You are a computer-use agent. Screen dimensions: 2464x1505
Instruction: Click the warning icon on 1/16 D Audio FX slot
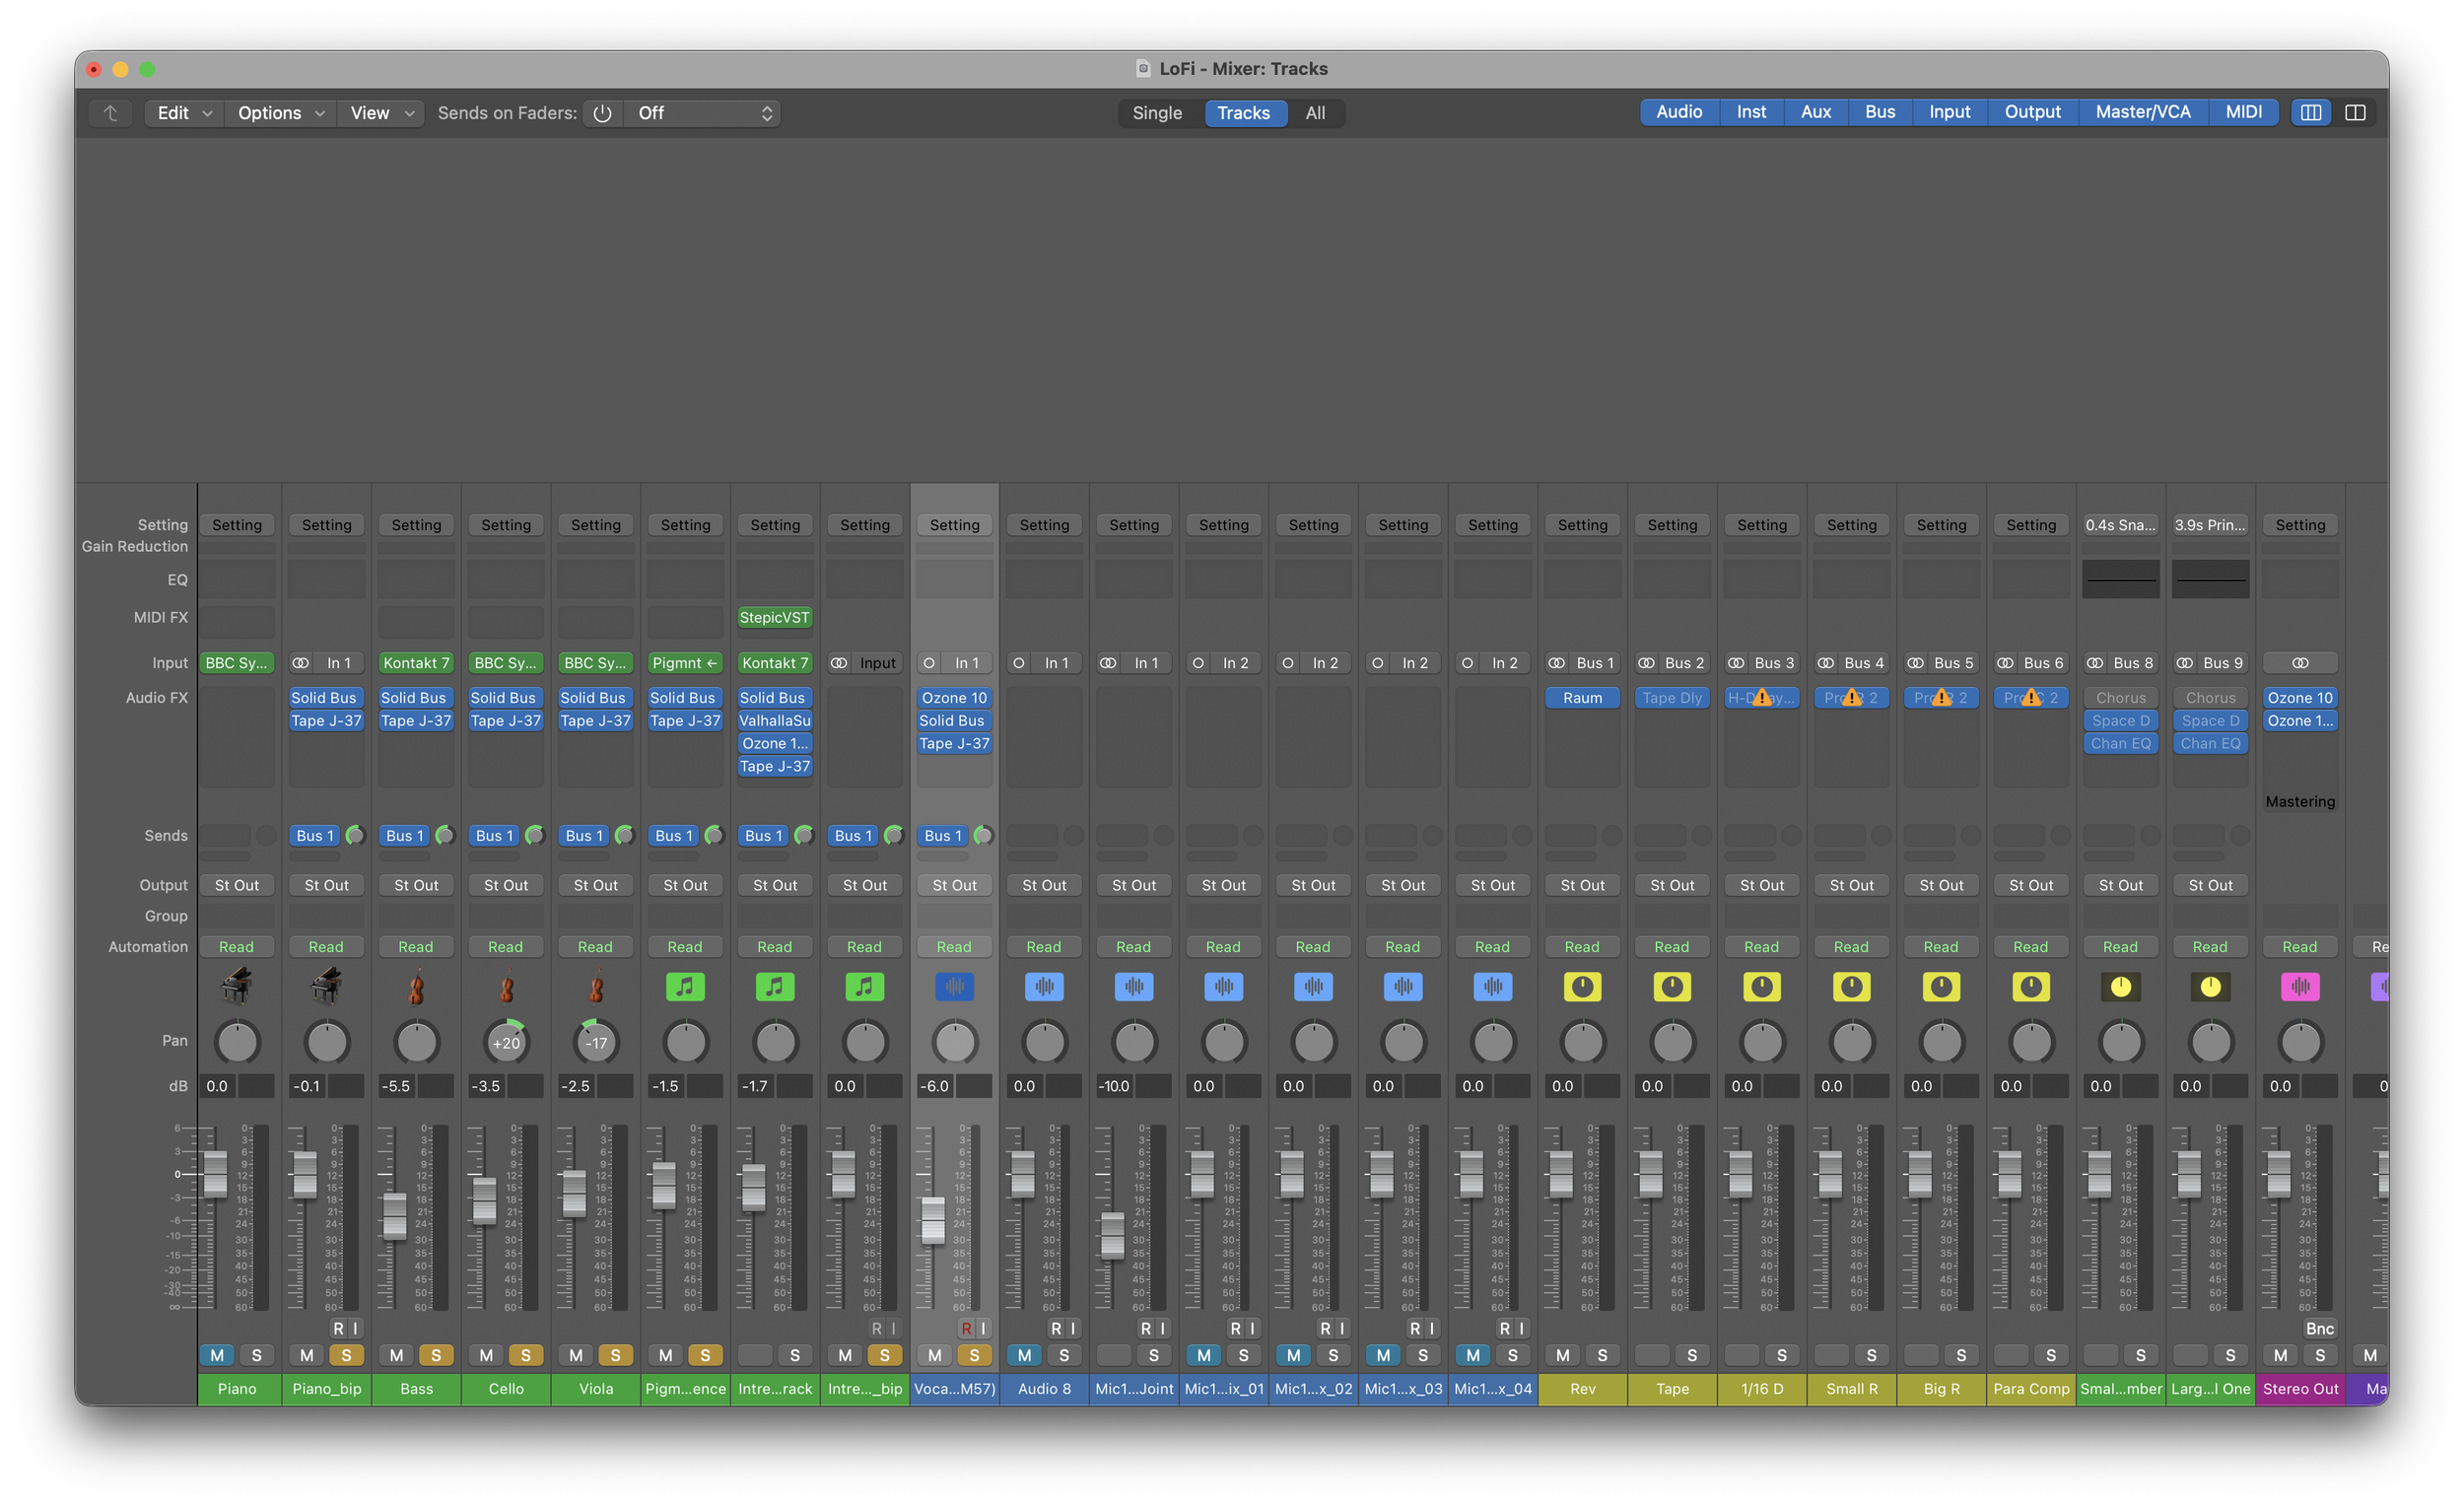[x=1762, y=697]
